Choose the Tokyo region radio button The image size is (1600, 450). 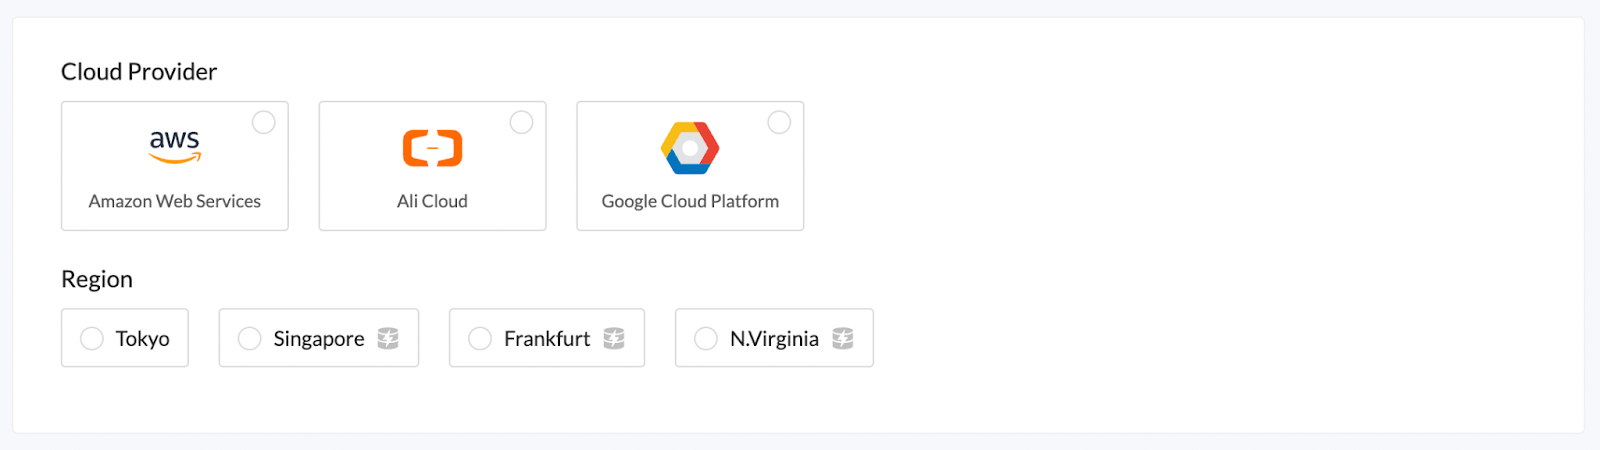[x=92, y=339]
